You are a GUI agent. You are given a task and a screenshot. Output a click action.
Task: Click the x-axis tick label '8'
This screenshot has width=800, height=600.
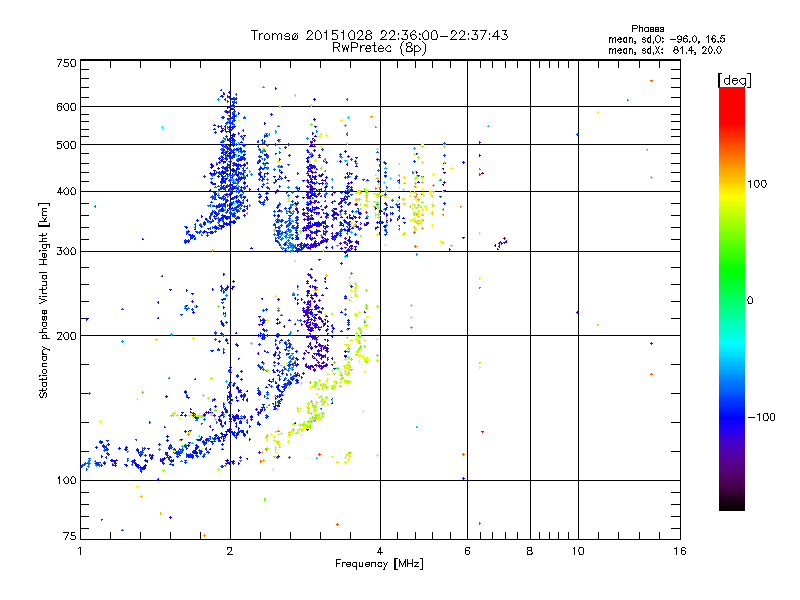pos(530,551)
